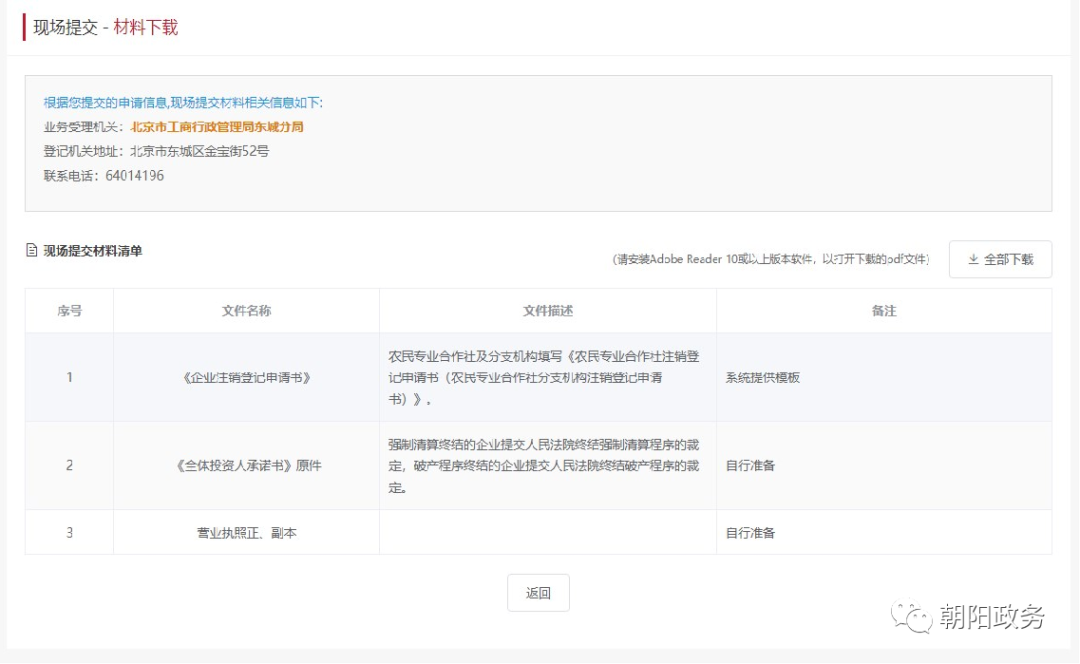
Task: Click 自行准备 remark in row 2
Action: (750, 466)
